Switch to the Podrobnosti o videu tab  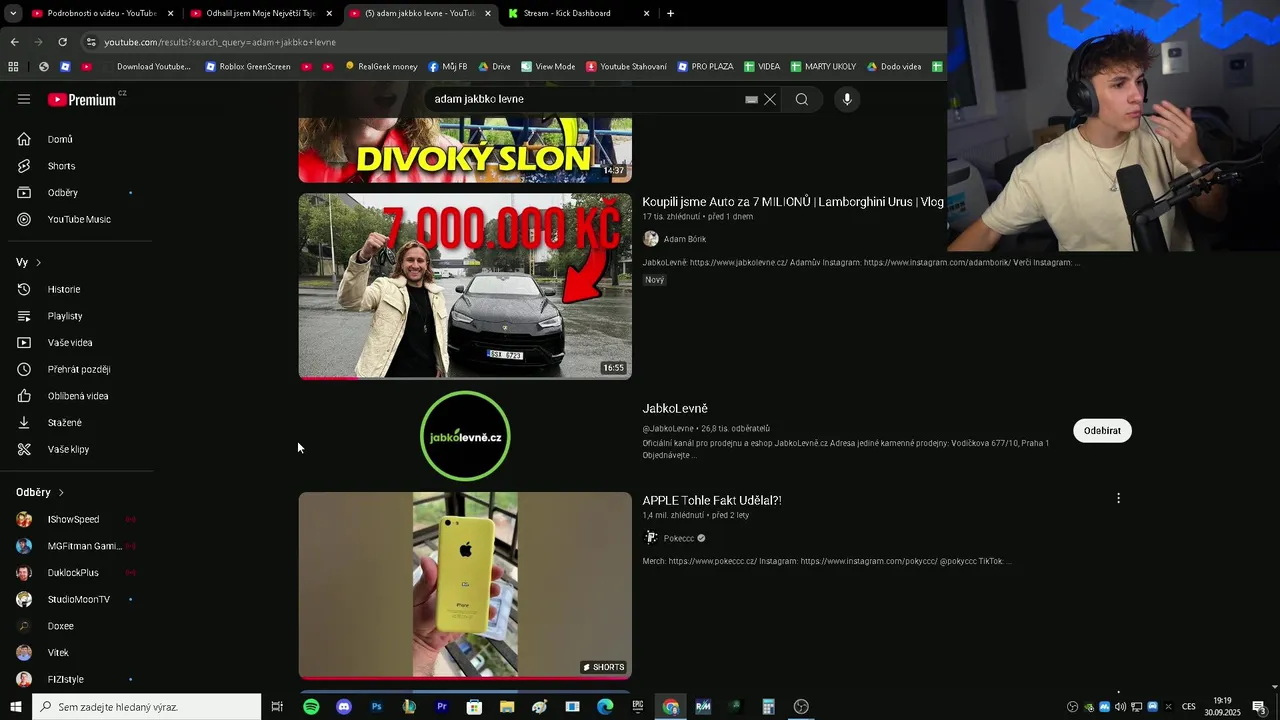click(x=102, y=13)
